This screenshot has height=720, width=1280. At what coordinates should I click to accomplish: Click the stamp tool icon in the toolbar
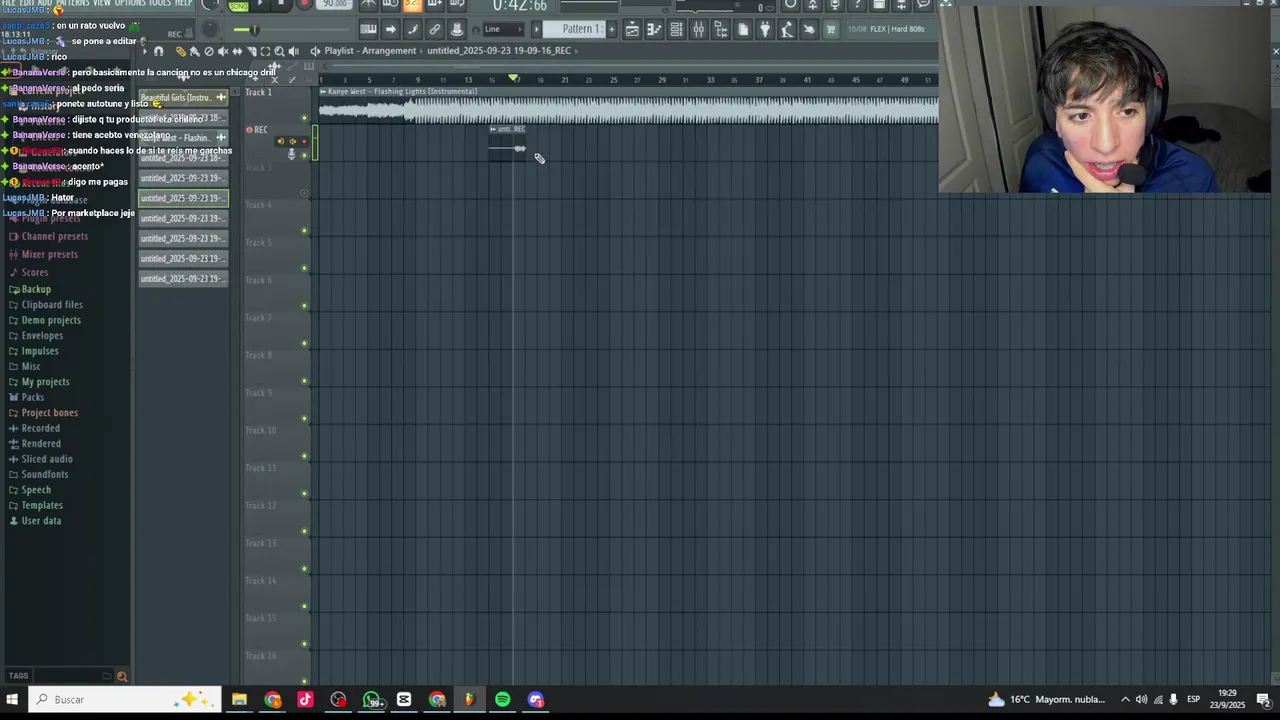(x=457, y=29)
